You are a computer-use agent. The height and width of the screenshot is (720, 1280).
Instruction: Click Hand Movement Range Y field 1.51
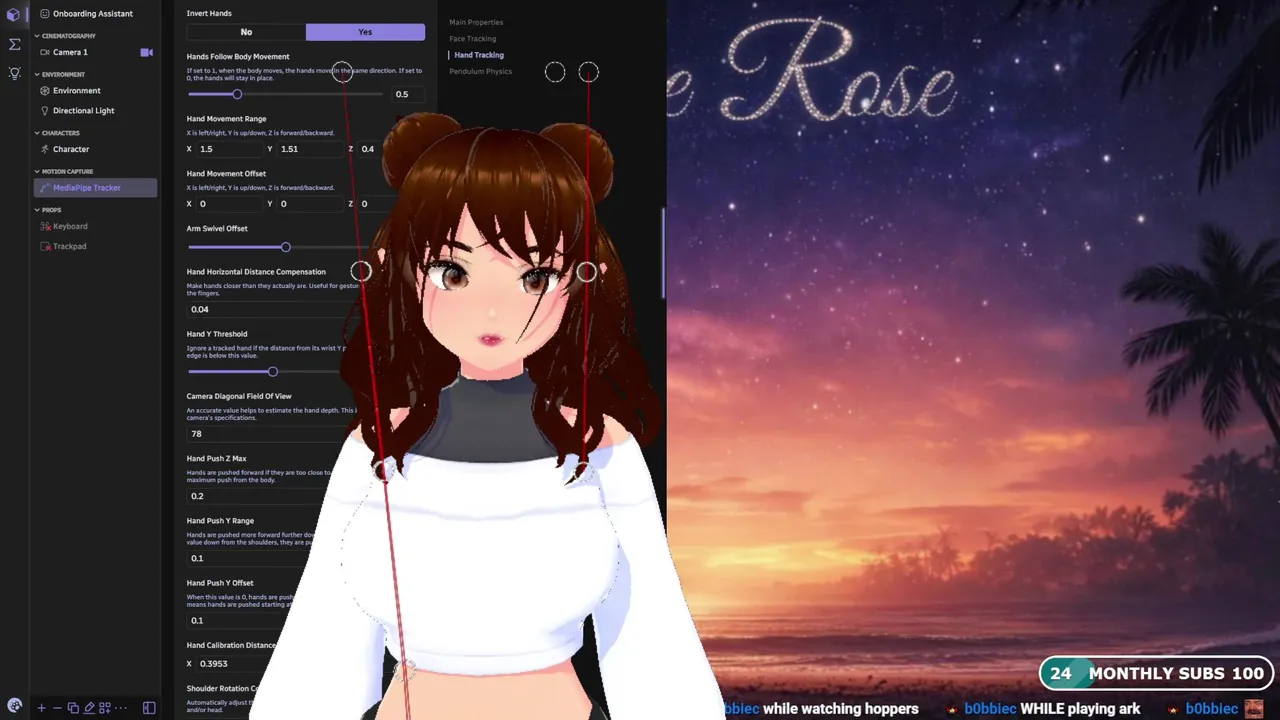(310, 149)
